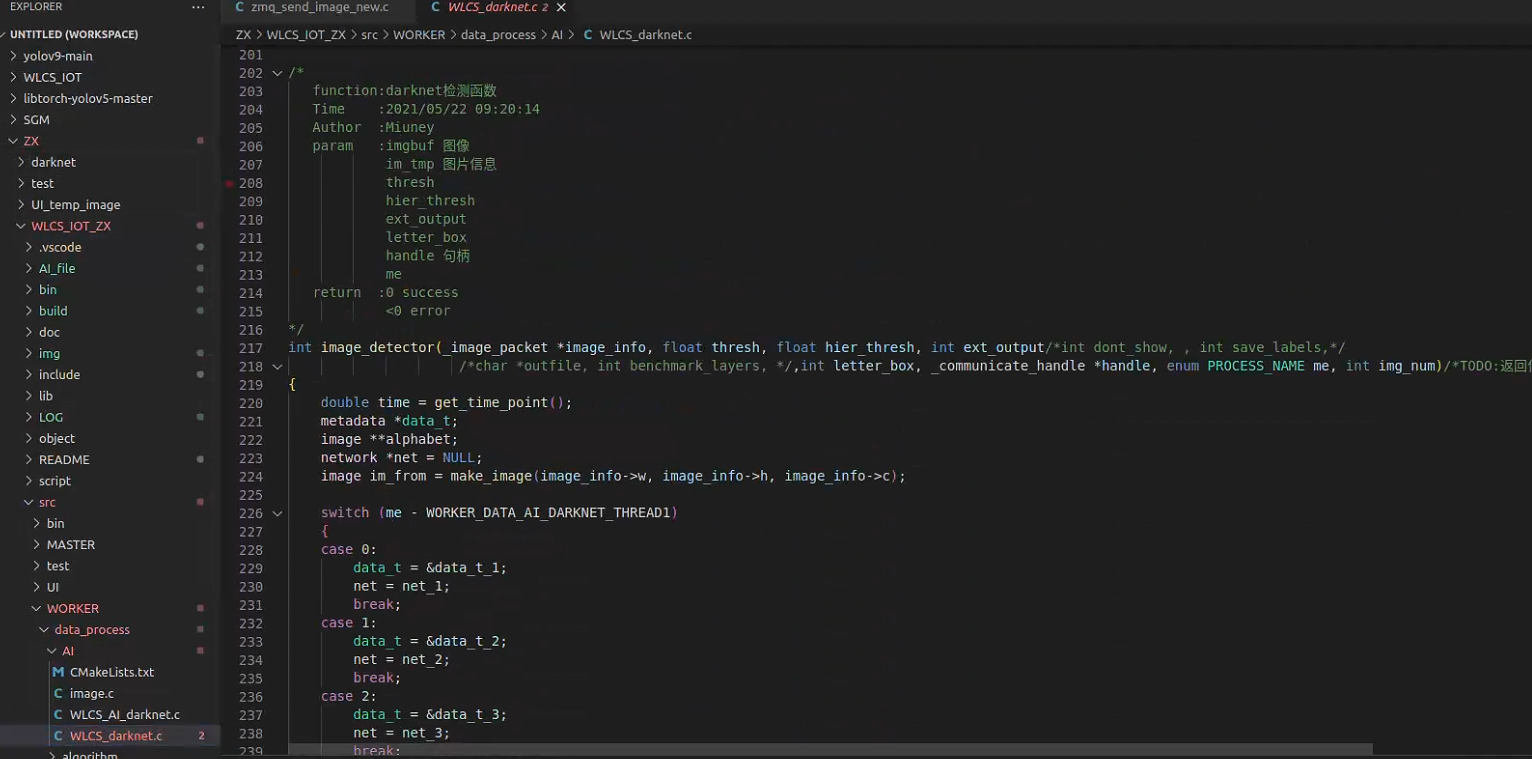Click breadcrumb segment data_process

(x=500, y=35)
